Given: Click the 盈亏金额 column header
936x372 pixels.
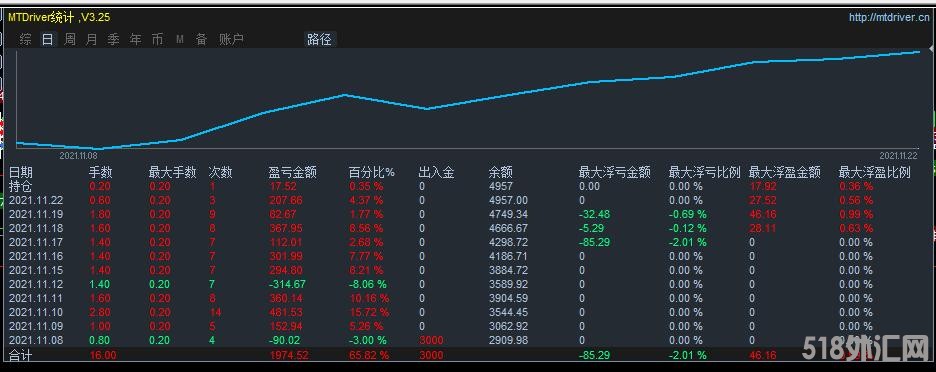Looking at the screenshot, I should 292,173.
